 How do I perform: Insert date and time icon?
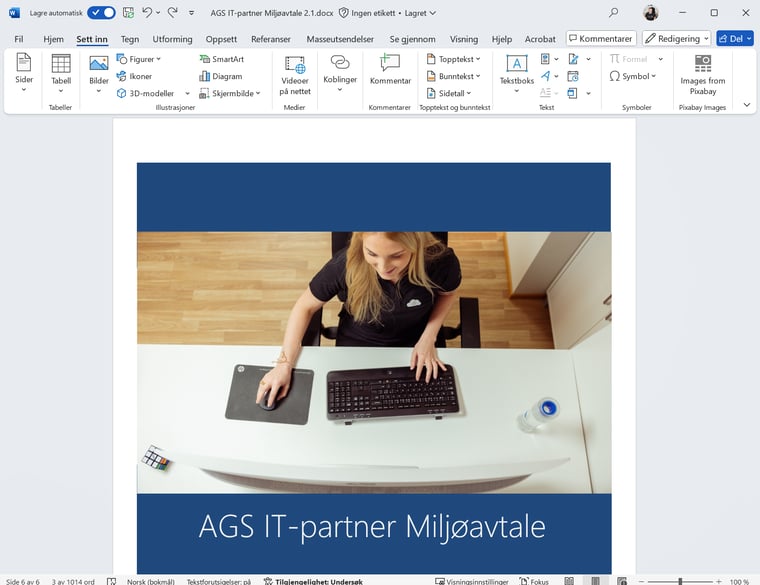[x=573, y=76]
